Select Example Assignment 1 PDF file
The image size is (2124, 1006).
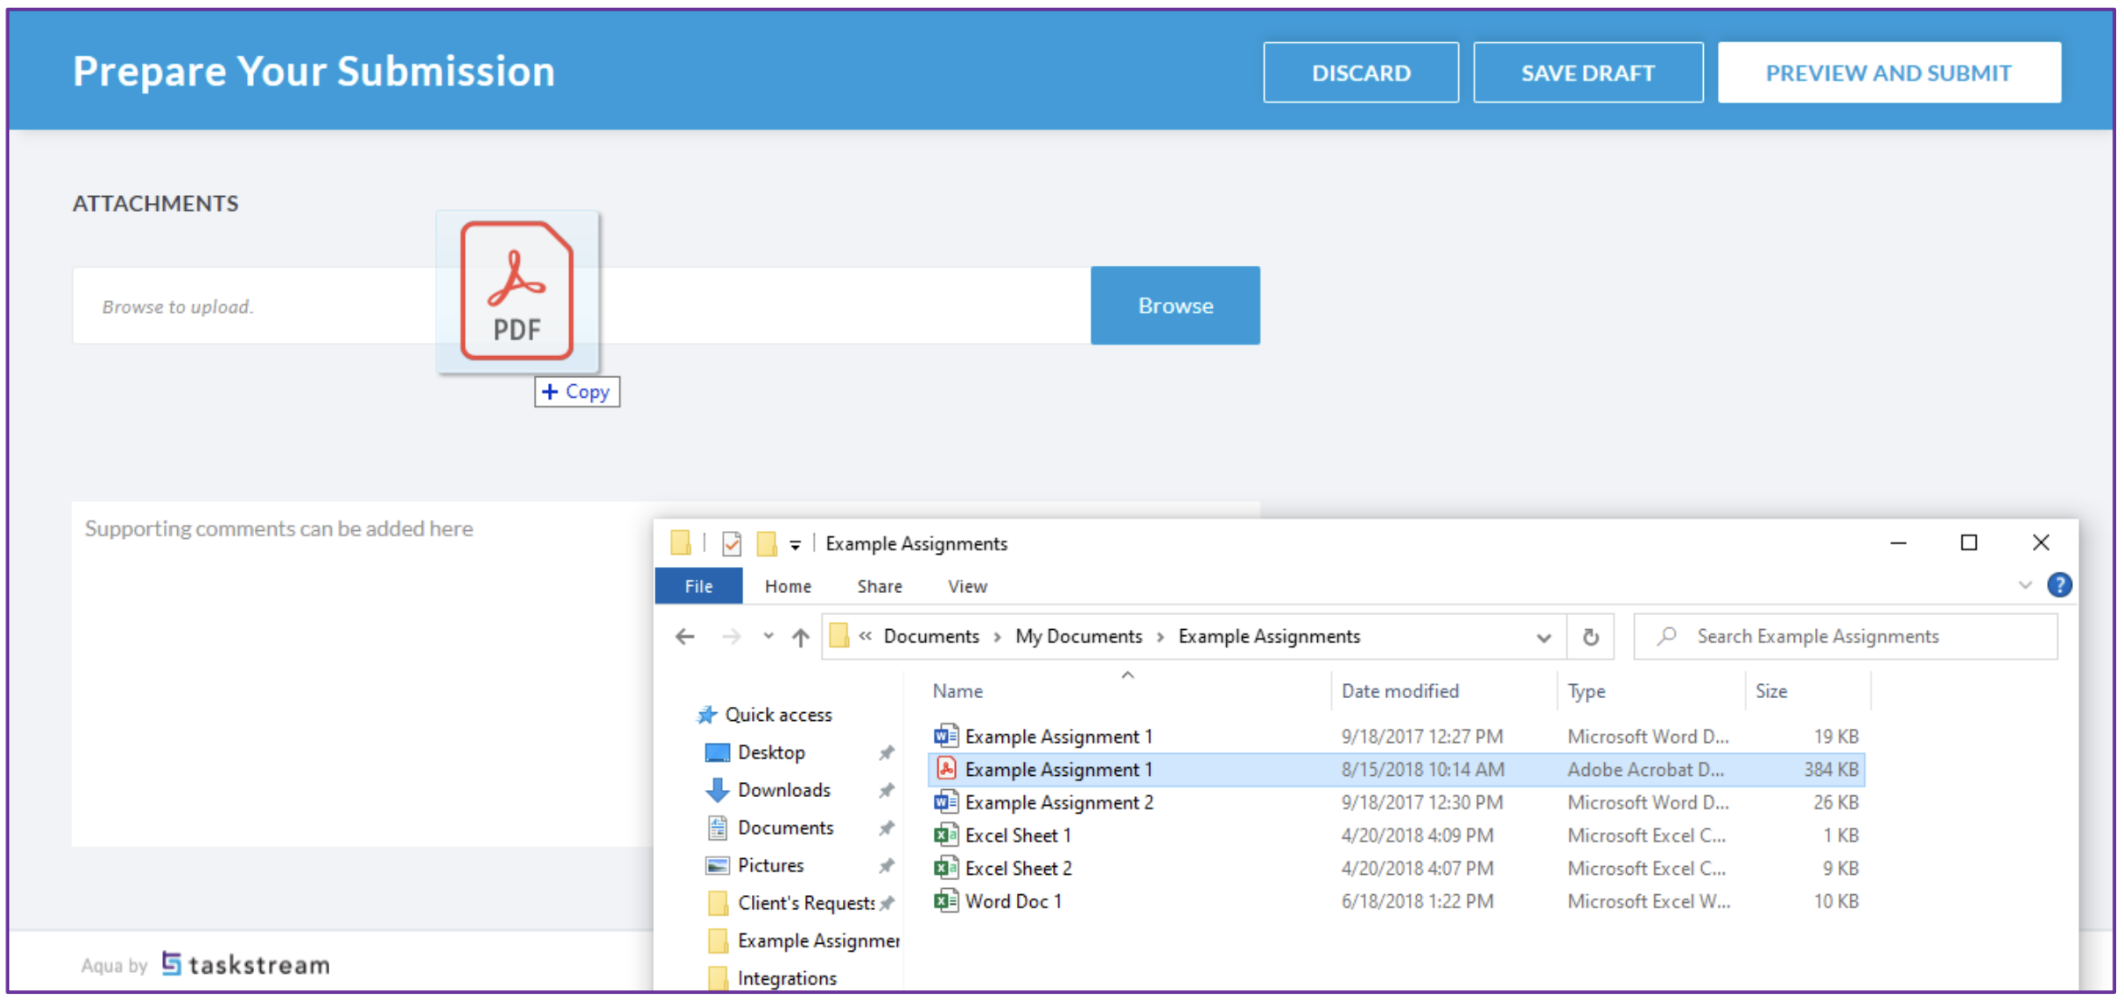(x=1396, y=770)
